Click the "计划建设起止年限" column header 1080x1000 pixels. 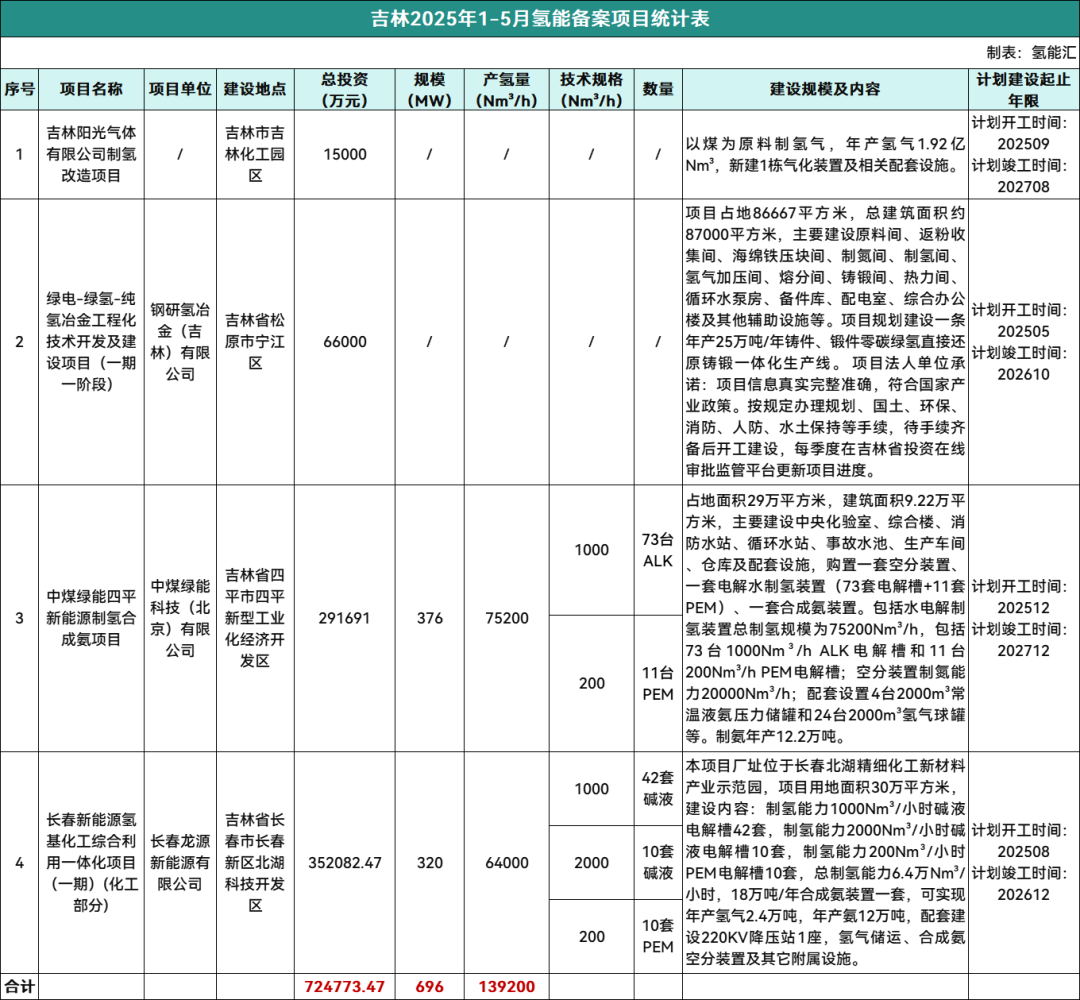[1024, 89]
